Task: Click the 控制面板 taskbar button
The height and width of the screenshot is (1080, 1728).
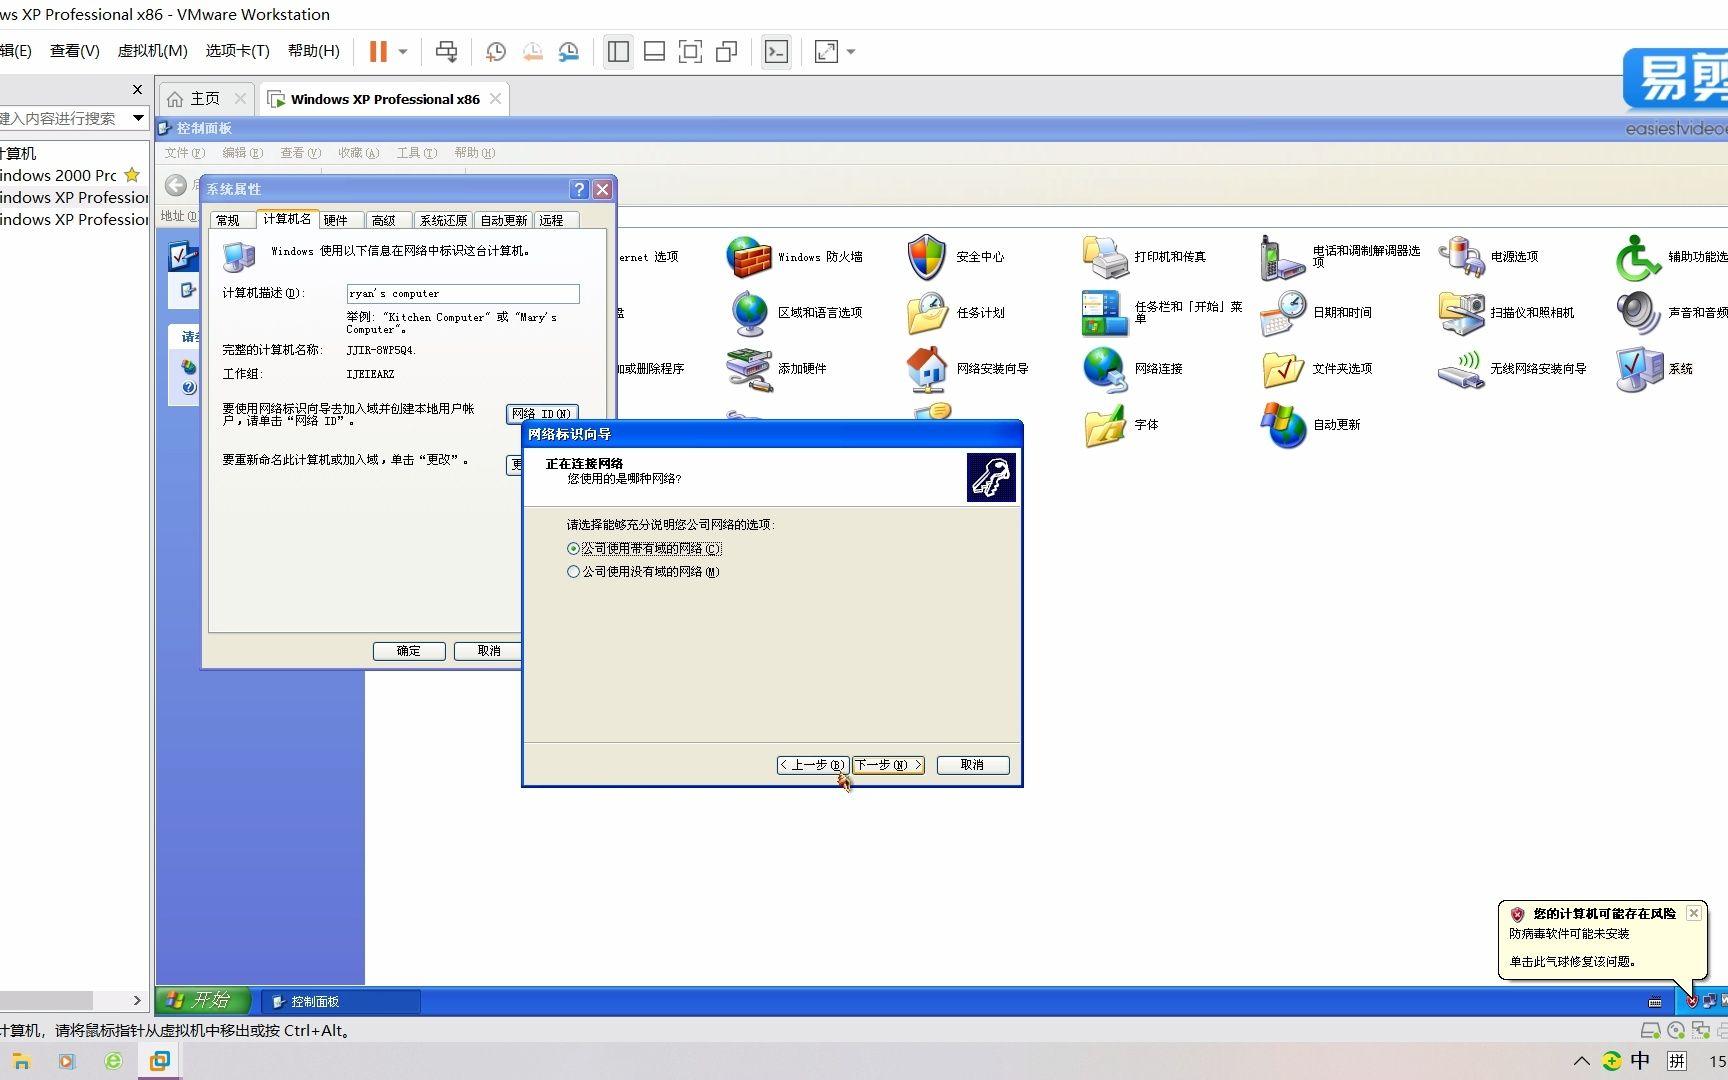Action: click(342, 1001)
